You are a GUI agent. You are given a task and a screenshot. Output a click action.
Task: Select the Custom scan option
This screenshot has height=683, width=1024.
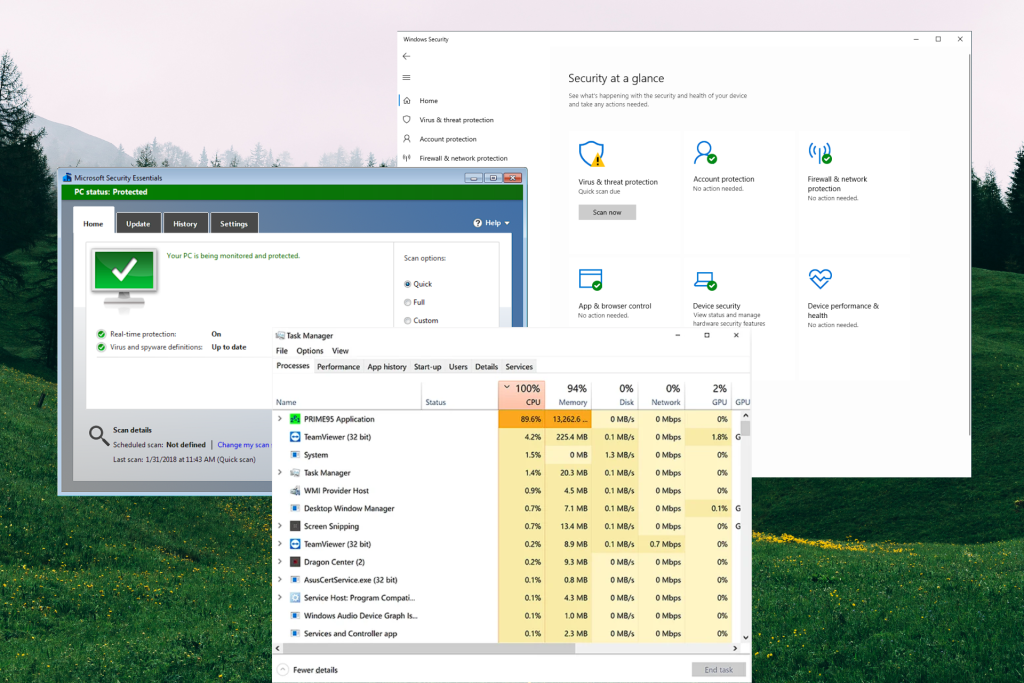click(408, 320)
